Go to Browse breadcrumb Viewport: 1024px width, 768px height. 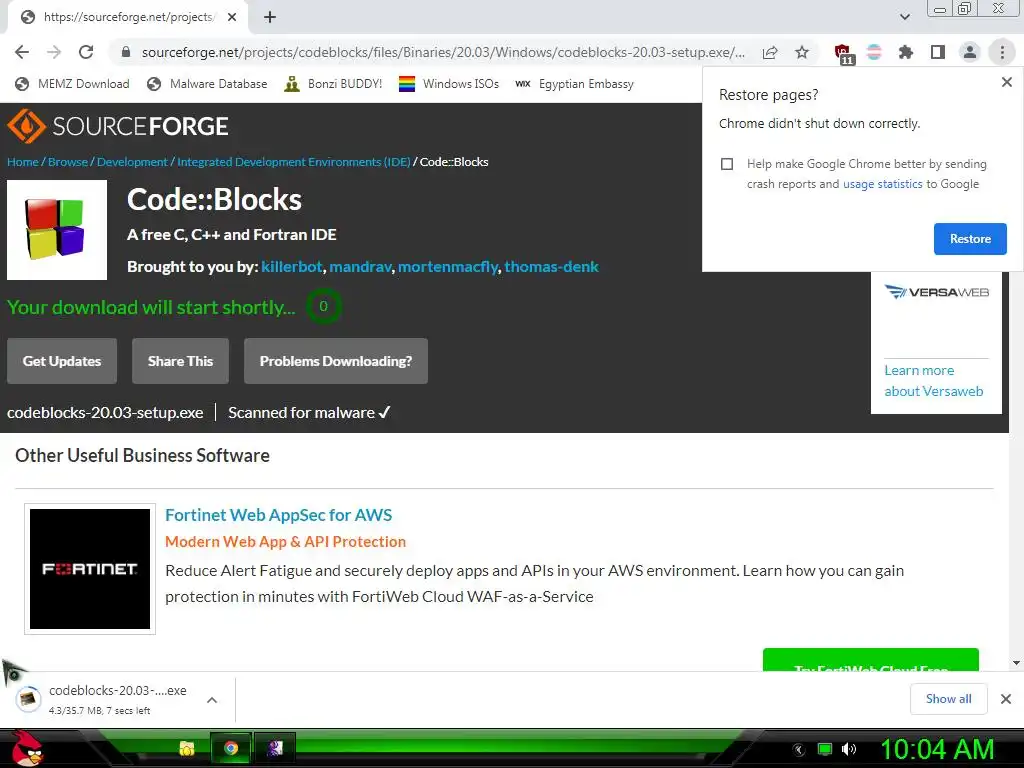pyautogui.click(x=68, y=162)
